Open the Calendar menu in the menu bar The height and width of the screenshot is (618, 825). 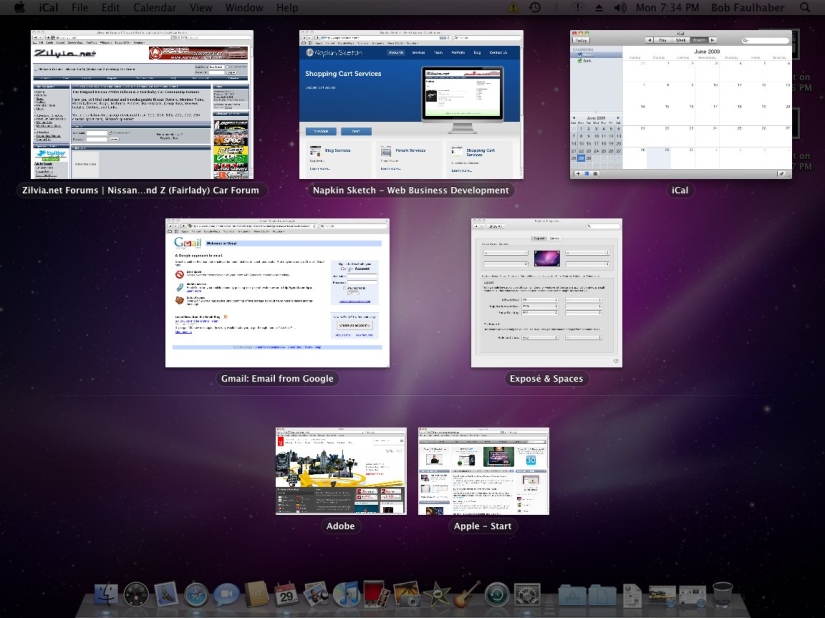155,7
